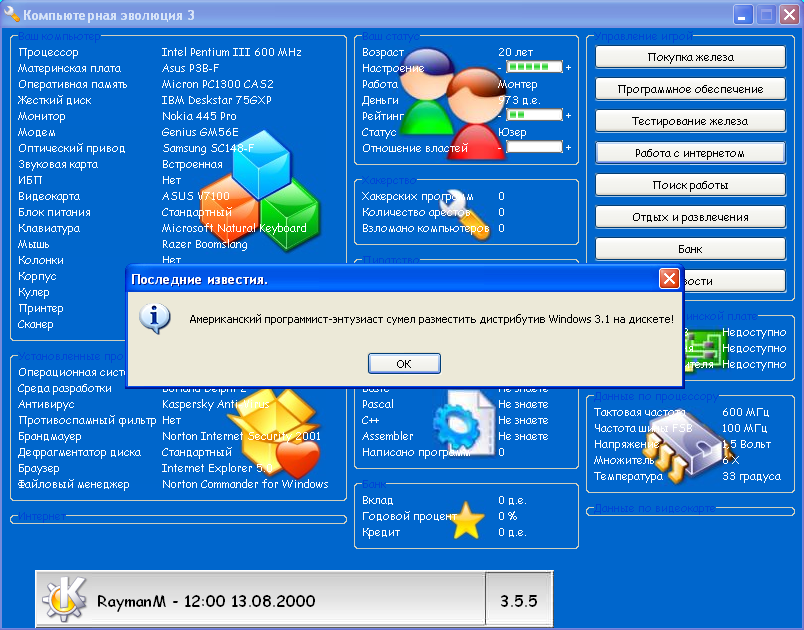This screenshot has width=804, height=630.
Task: Open Отдых и развлечения
Action: click(x=690, y=217)
